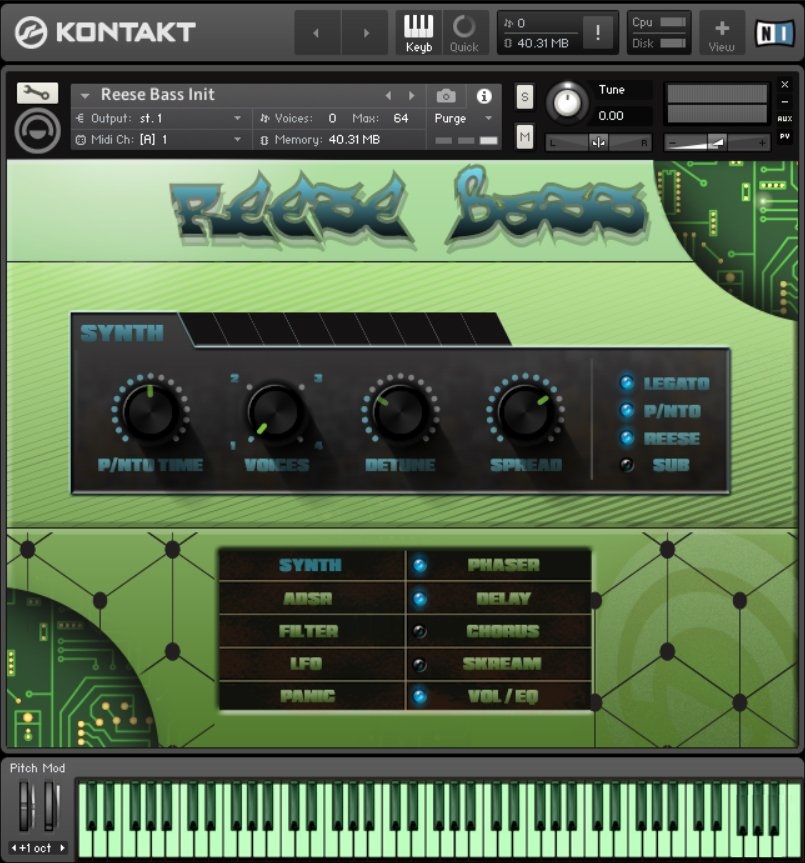Enable the SKREAM power LED
The width and height of the screenshot is (805, 863).
419,664
